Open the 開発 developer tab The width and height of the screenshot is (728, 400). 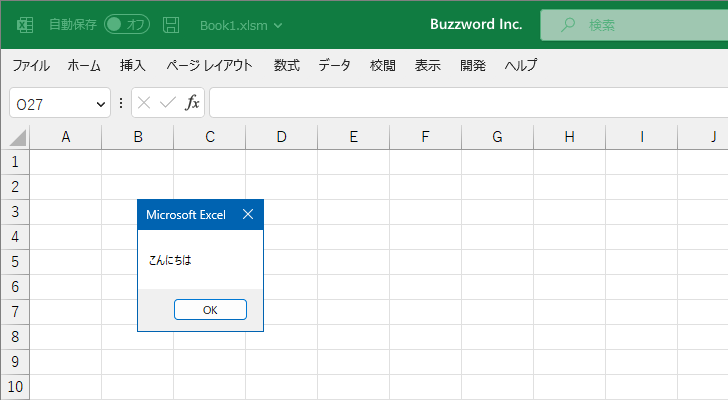point(473,66)
